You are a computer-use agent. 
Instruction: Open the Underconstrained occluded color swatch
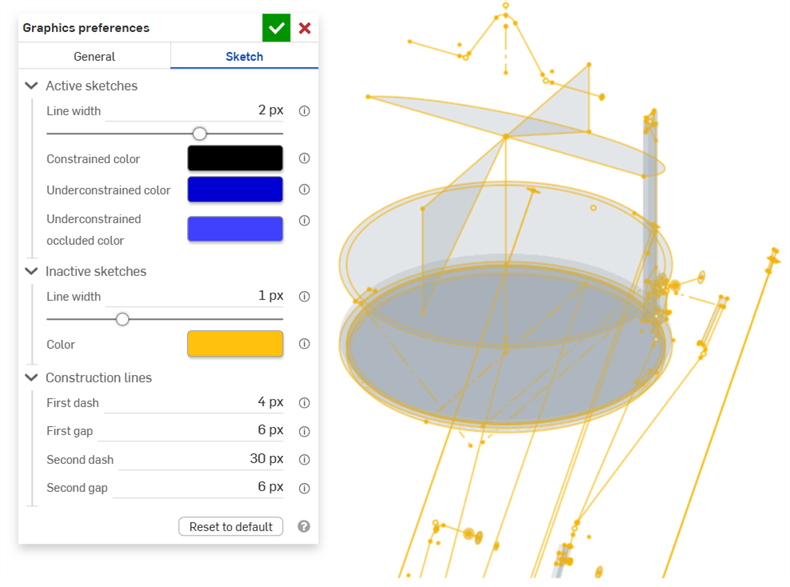(235, 229)
